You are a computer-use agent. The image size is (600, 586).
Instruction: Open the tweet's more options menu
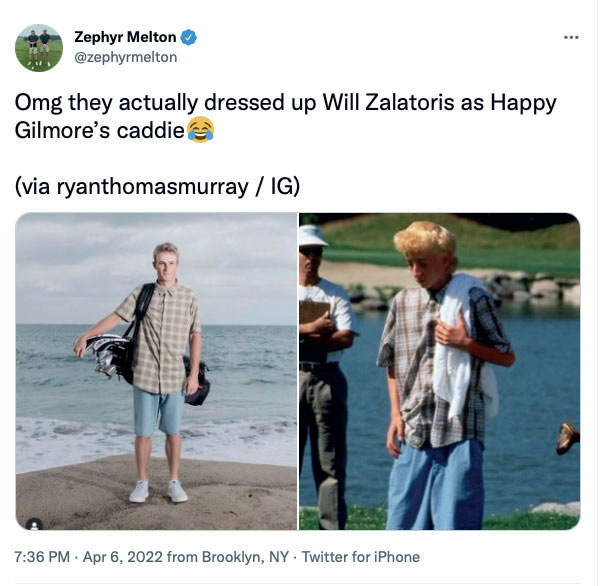[571, 38]
